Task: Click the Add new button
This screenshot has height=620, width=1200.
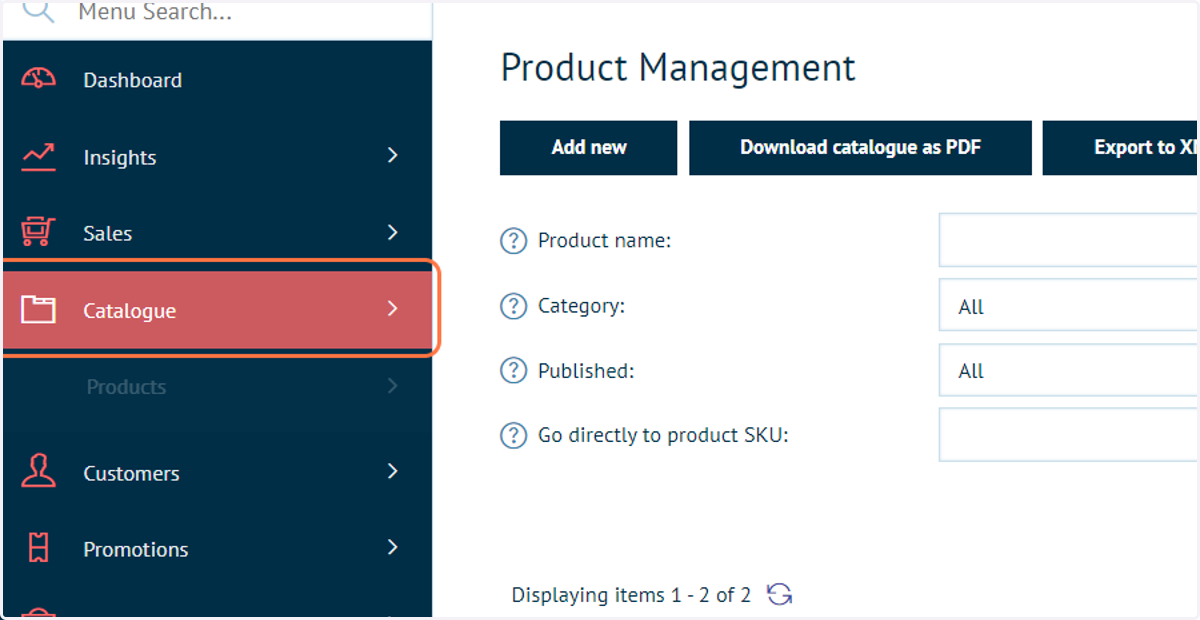Action: tap(588, 147)
